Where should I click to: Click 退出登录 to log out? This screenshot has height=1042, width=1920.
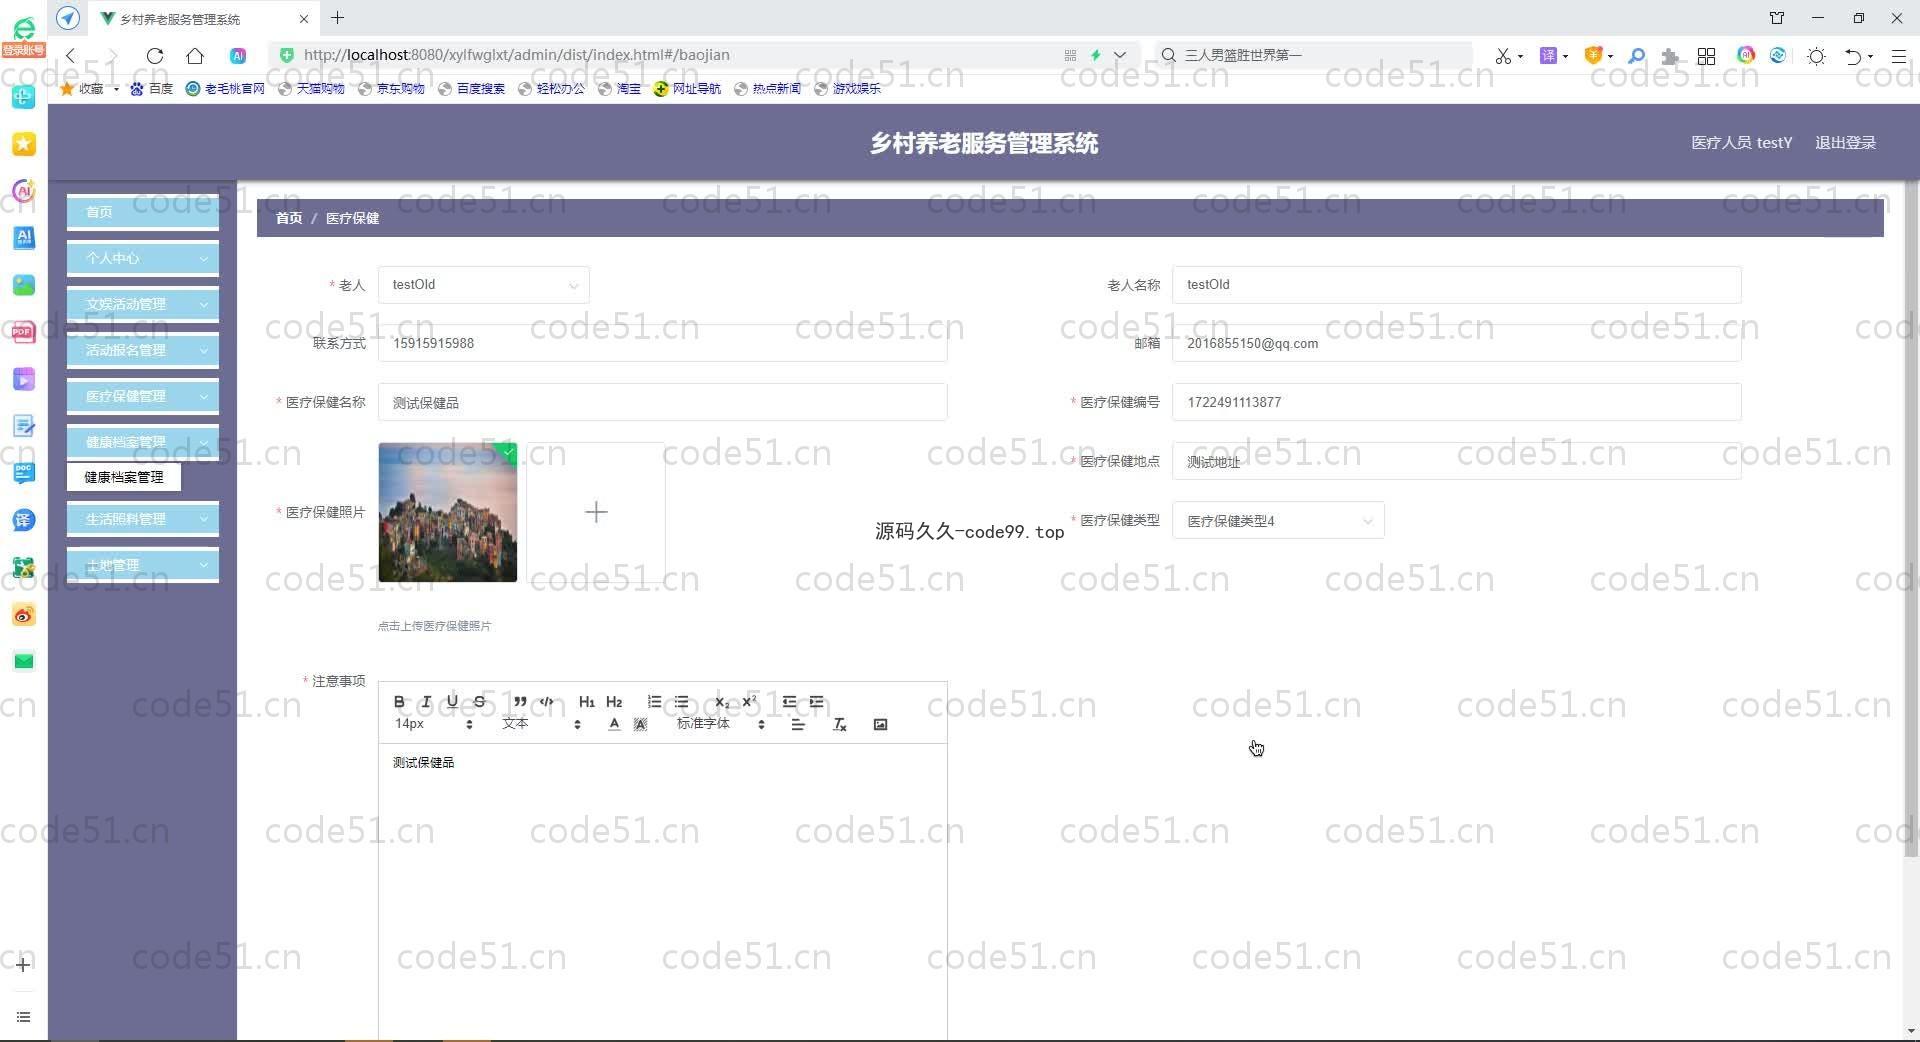(1845, 143)
